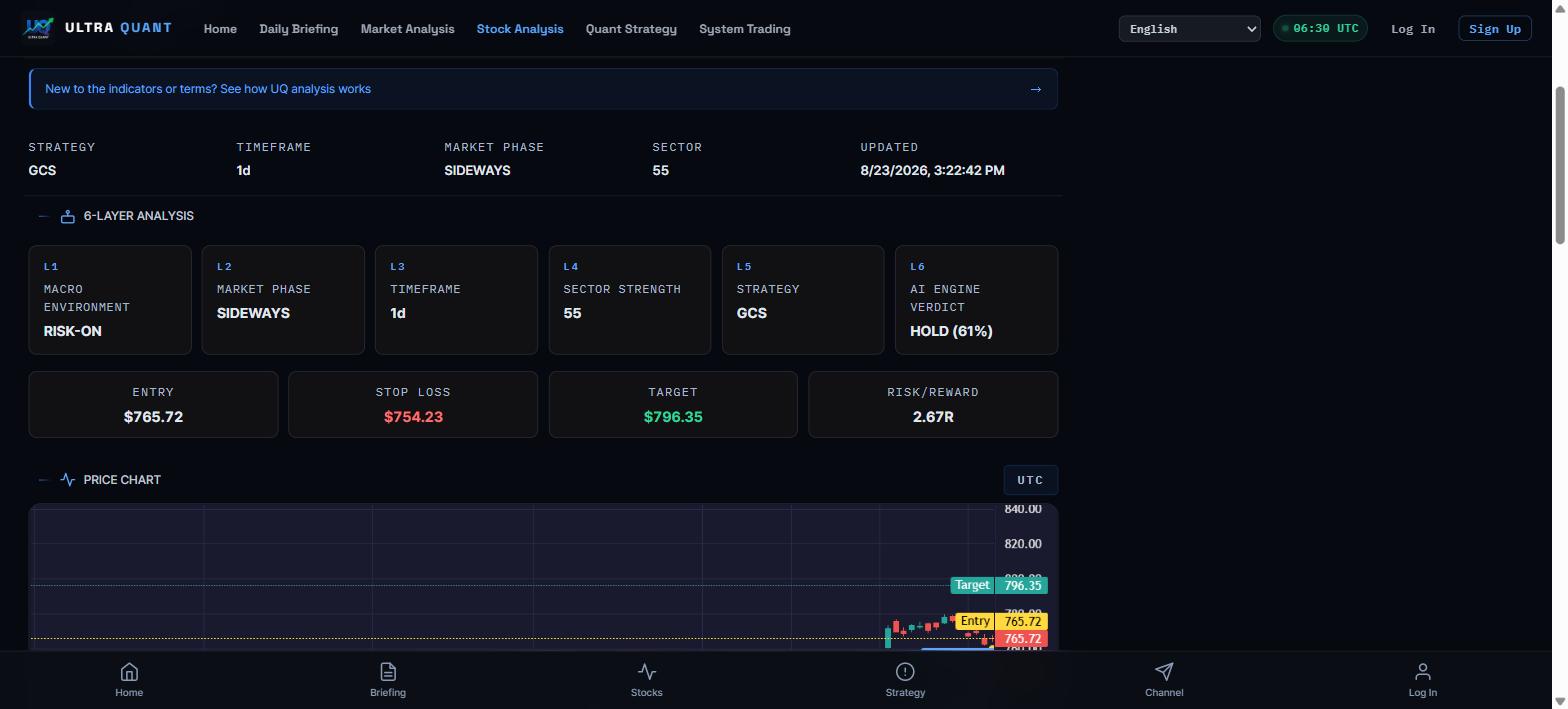Screen dimensions: 1568x709
Task: Open Channel paper-plane icon
Action: point(1164,672)
